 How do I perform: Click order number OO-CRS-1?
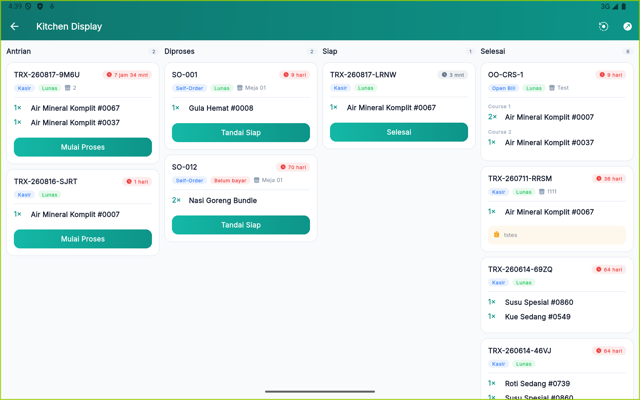coord(506,75)
